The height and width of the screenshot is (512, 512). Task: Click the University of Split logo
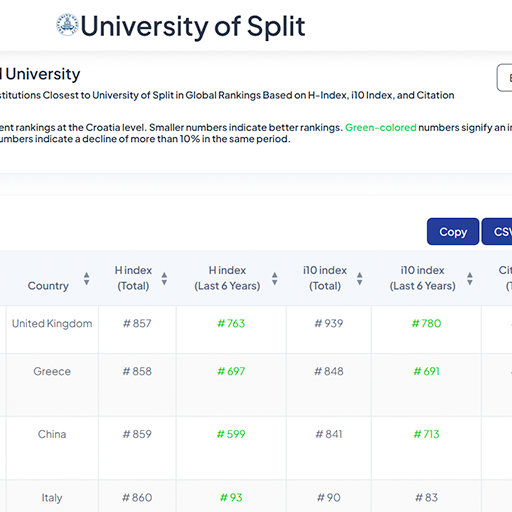[x=67, y=25]
